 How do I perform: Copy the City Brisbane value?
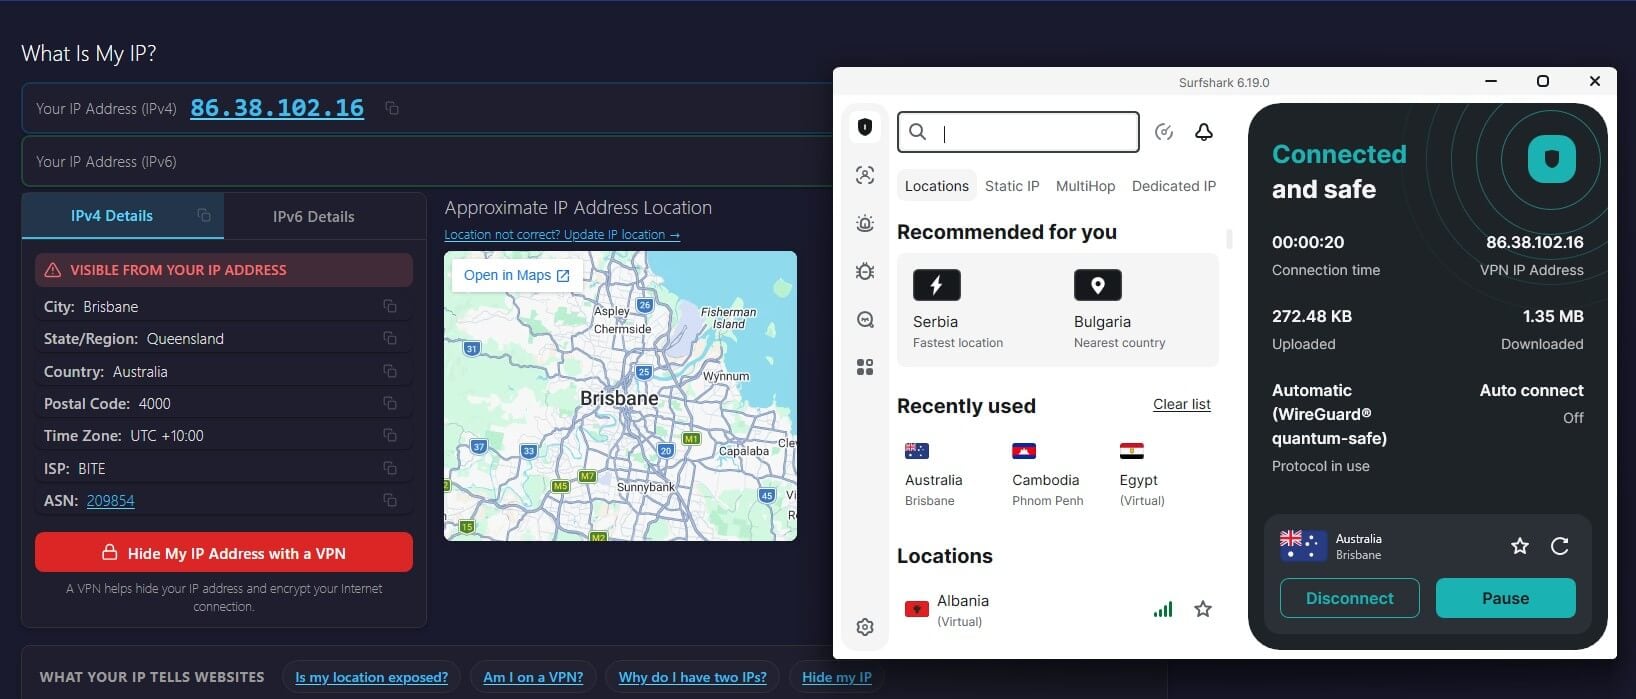coord(390,306)
